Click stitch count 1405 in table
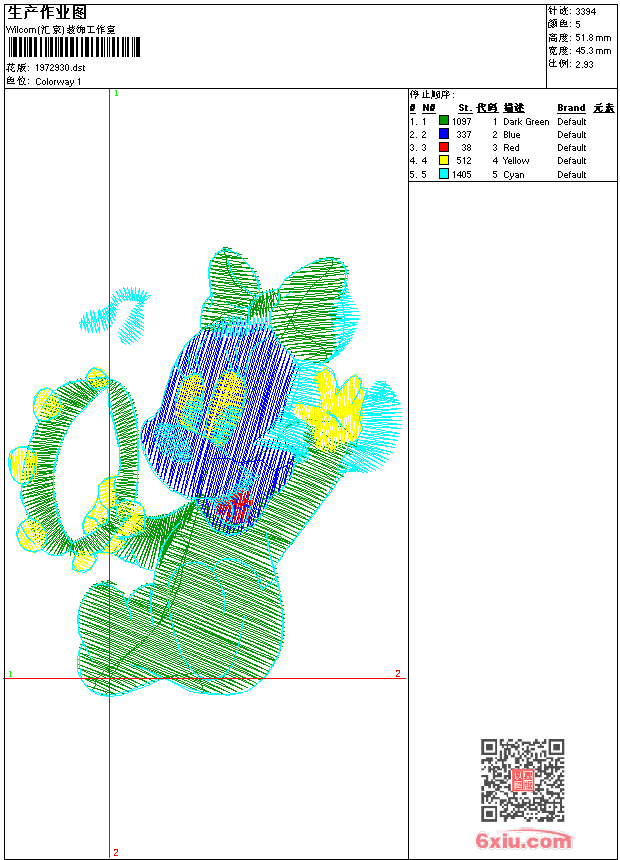Viewport: 620px width, 860px height. click(461, 175)
